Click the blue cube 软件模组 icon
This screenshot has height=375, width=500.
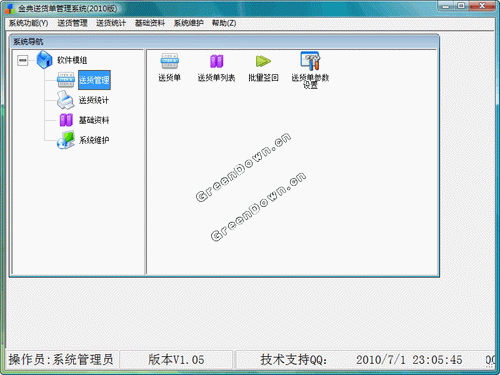pos(44,60)
